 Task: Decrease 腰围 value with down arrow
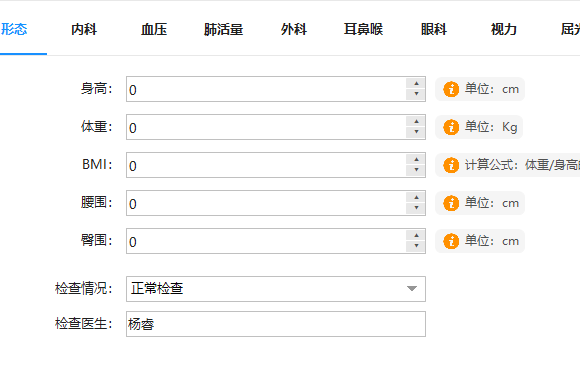pyautogui.click(x=416, y=208)
